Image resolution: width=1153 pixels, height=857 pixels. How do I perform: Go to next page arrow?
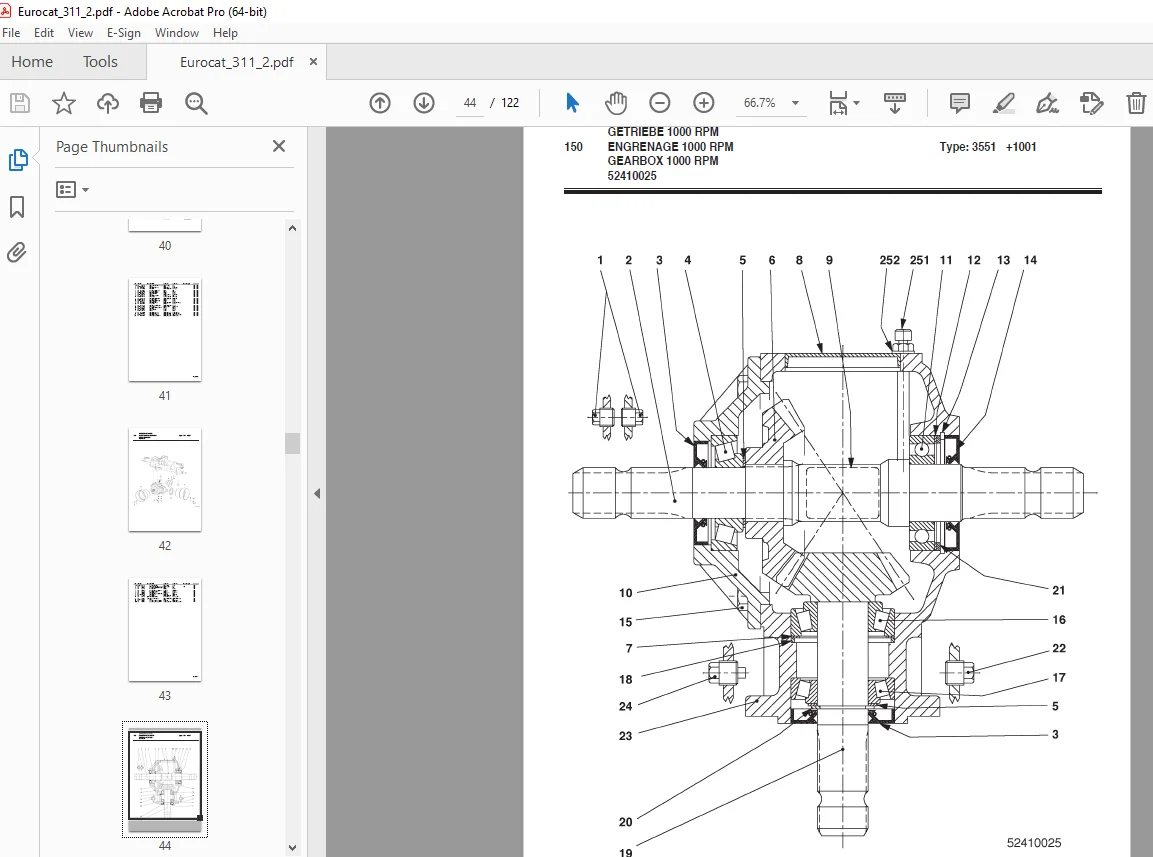pyautogui.click(x=424, y=103)
